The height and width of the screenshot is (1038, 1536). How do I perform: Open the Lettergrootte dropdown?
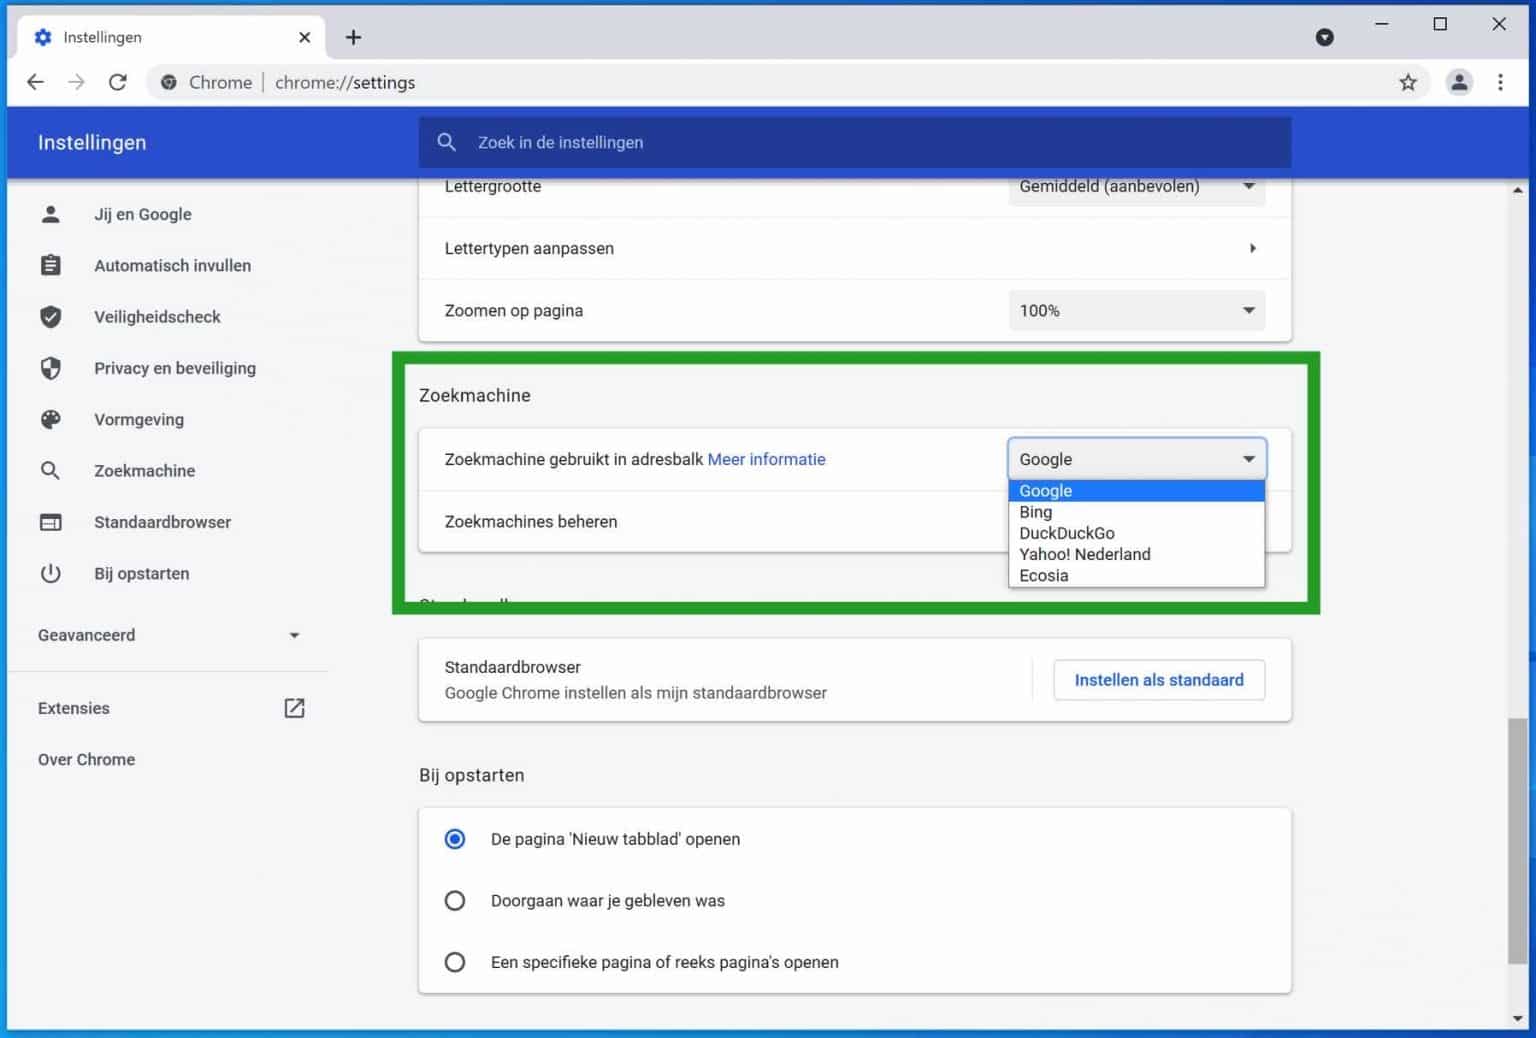click(x=1137, y=186)
